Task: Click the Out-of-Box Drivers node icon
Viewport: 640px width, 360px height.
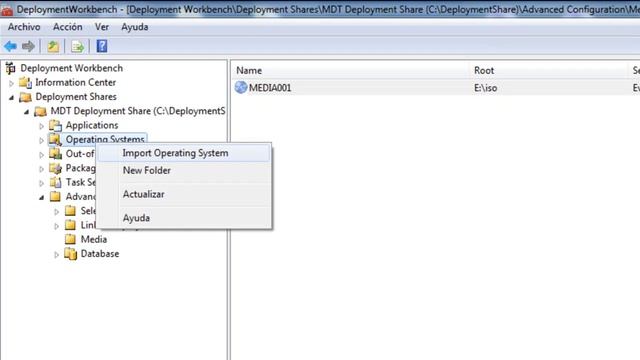Action: click(55, 154)
